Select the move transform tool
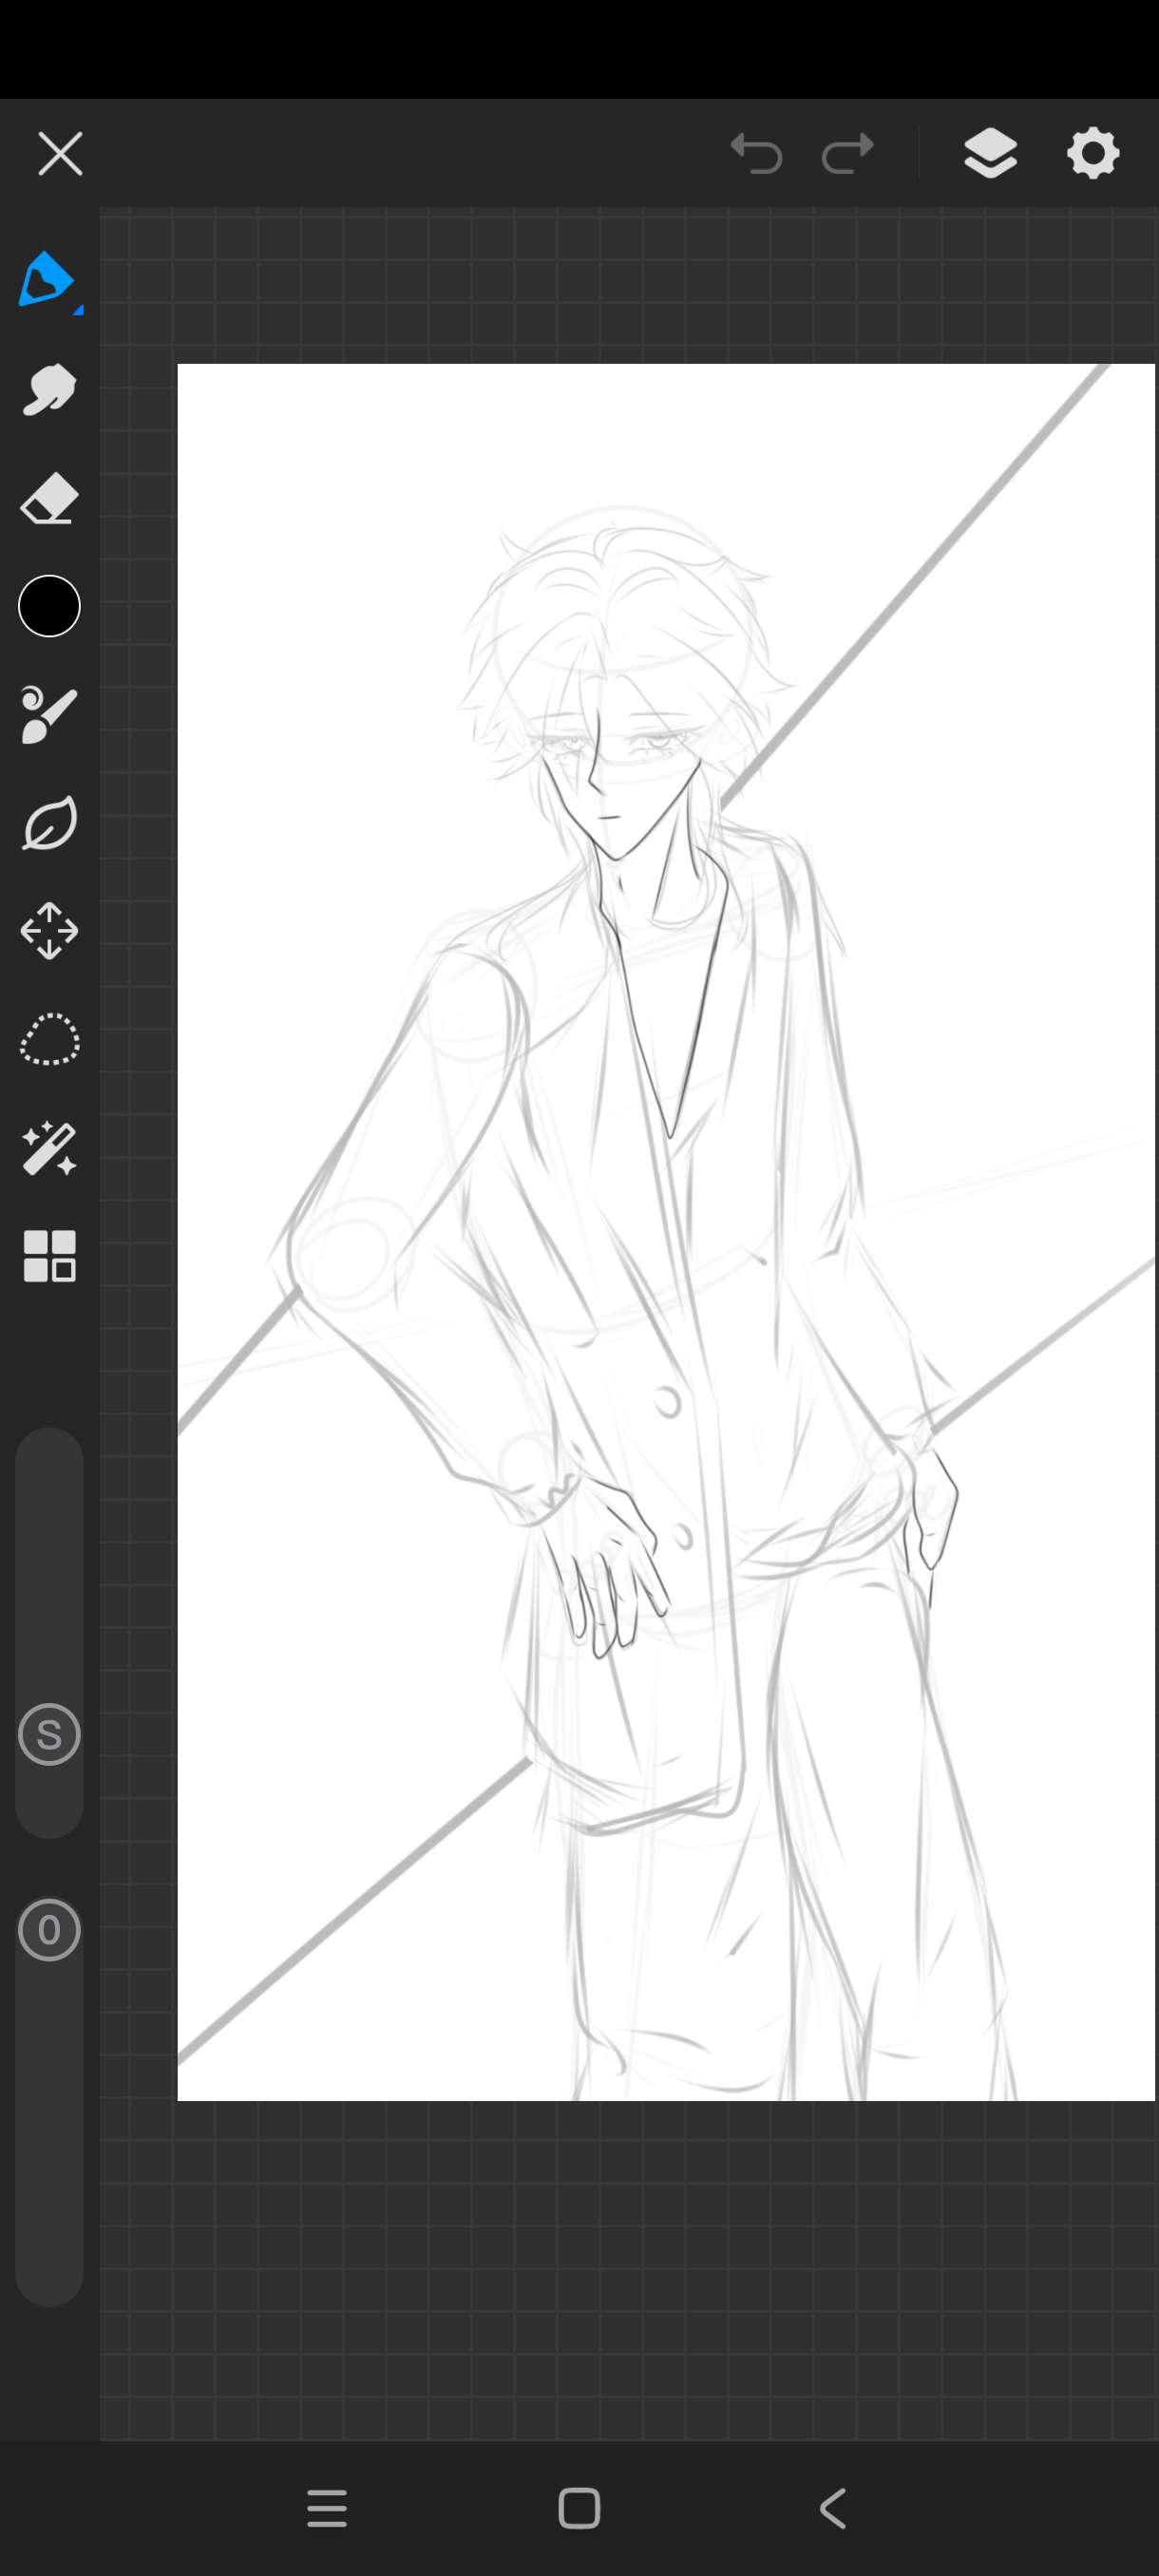The height and width of the screenshot is (2576, 1159). coord(49,931)
